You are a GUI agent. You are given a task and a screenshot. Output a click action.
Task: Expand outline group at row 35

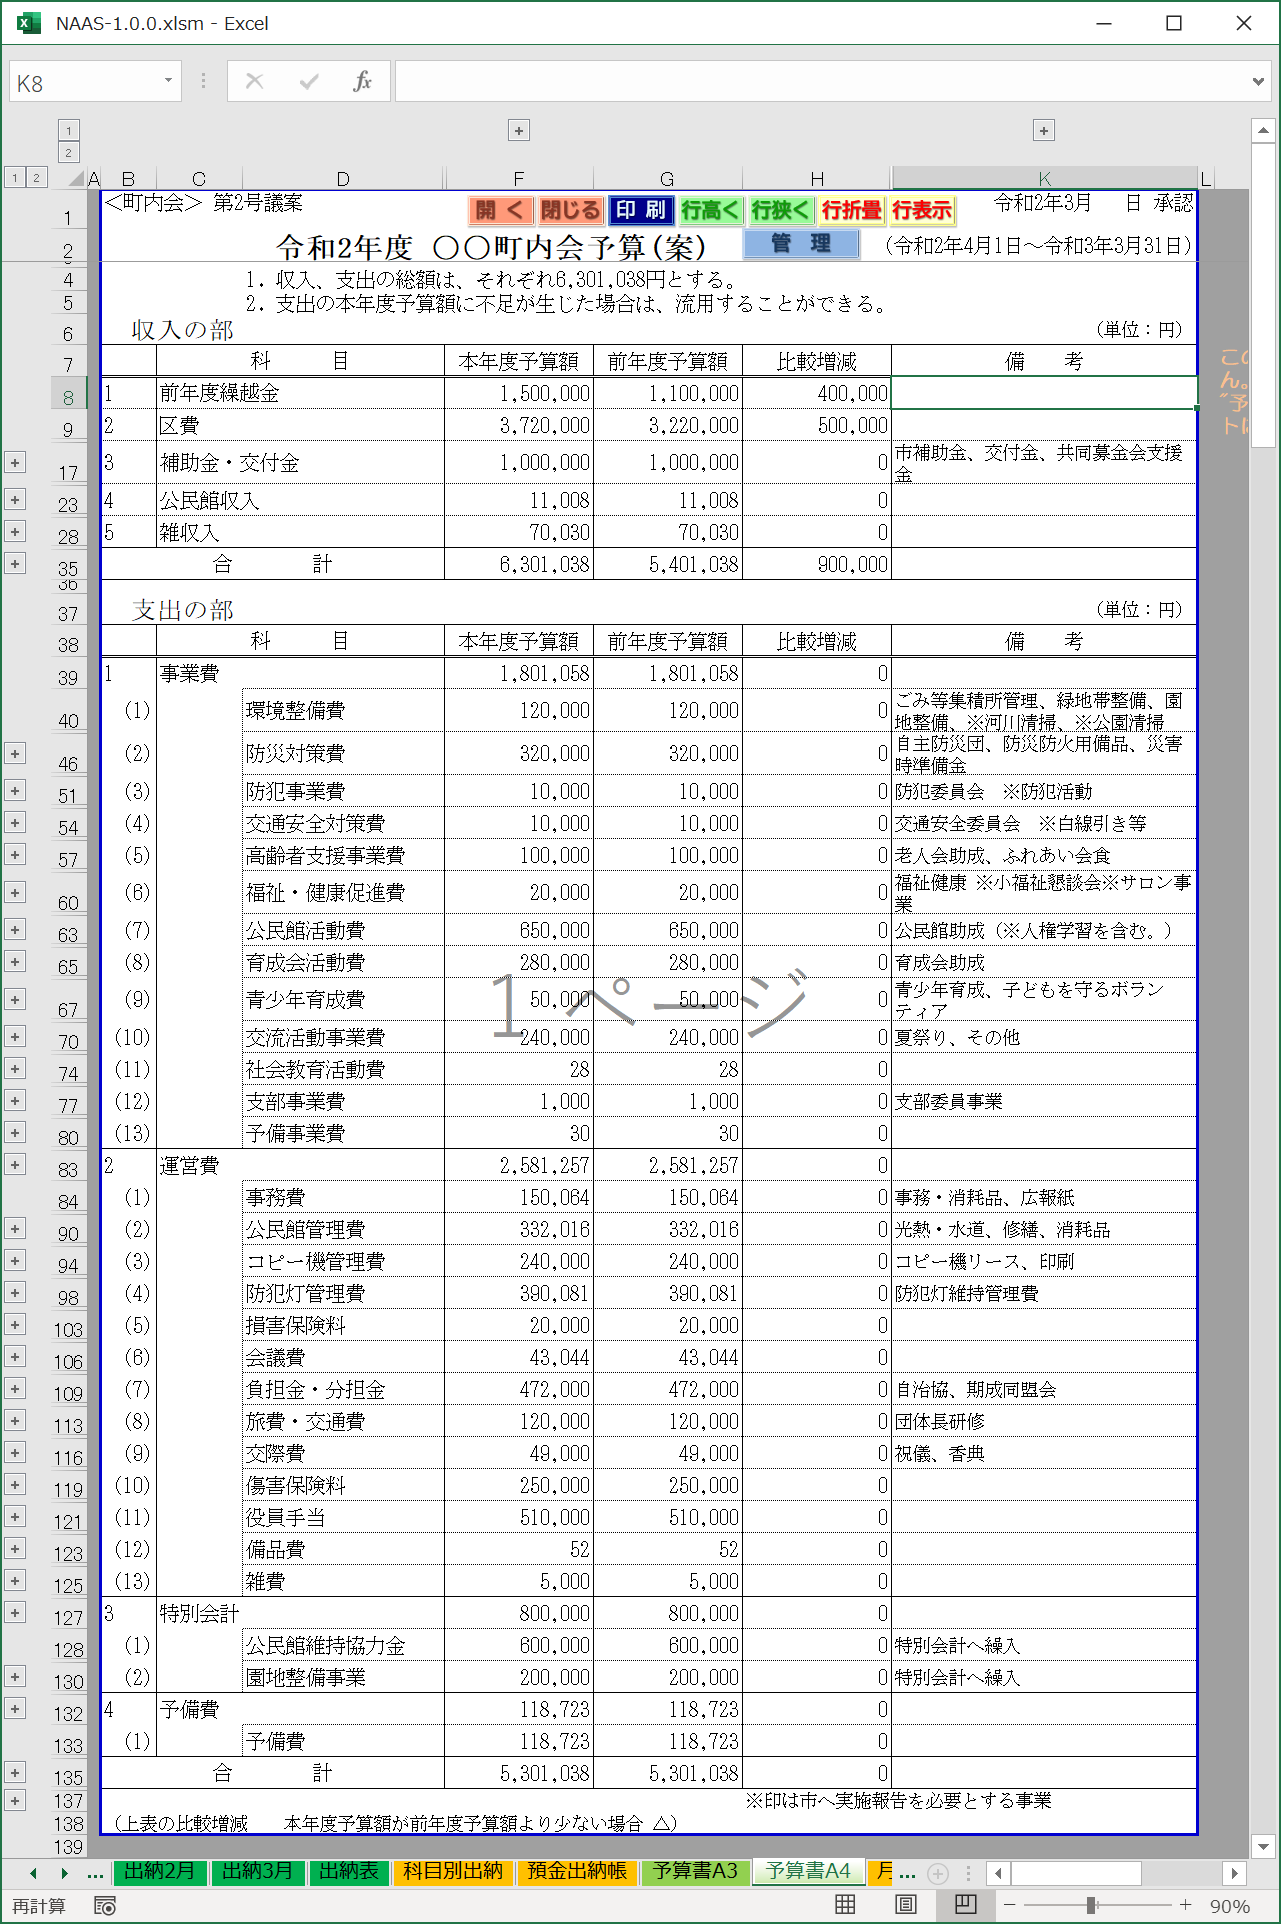(x=15, y=564)
